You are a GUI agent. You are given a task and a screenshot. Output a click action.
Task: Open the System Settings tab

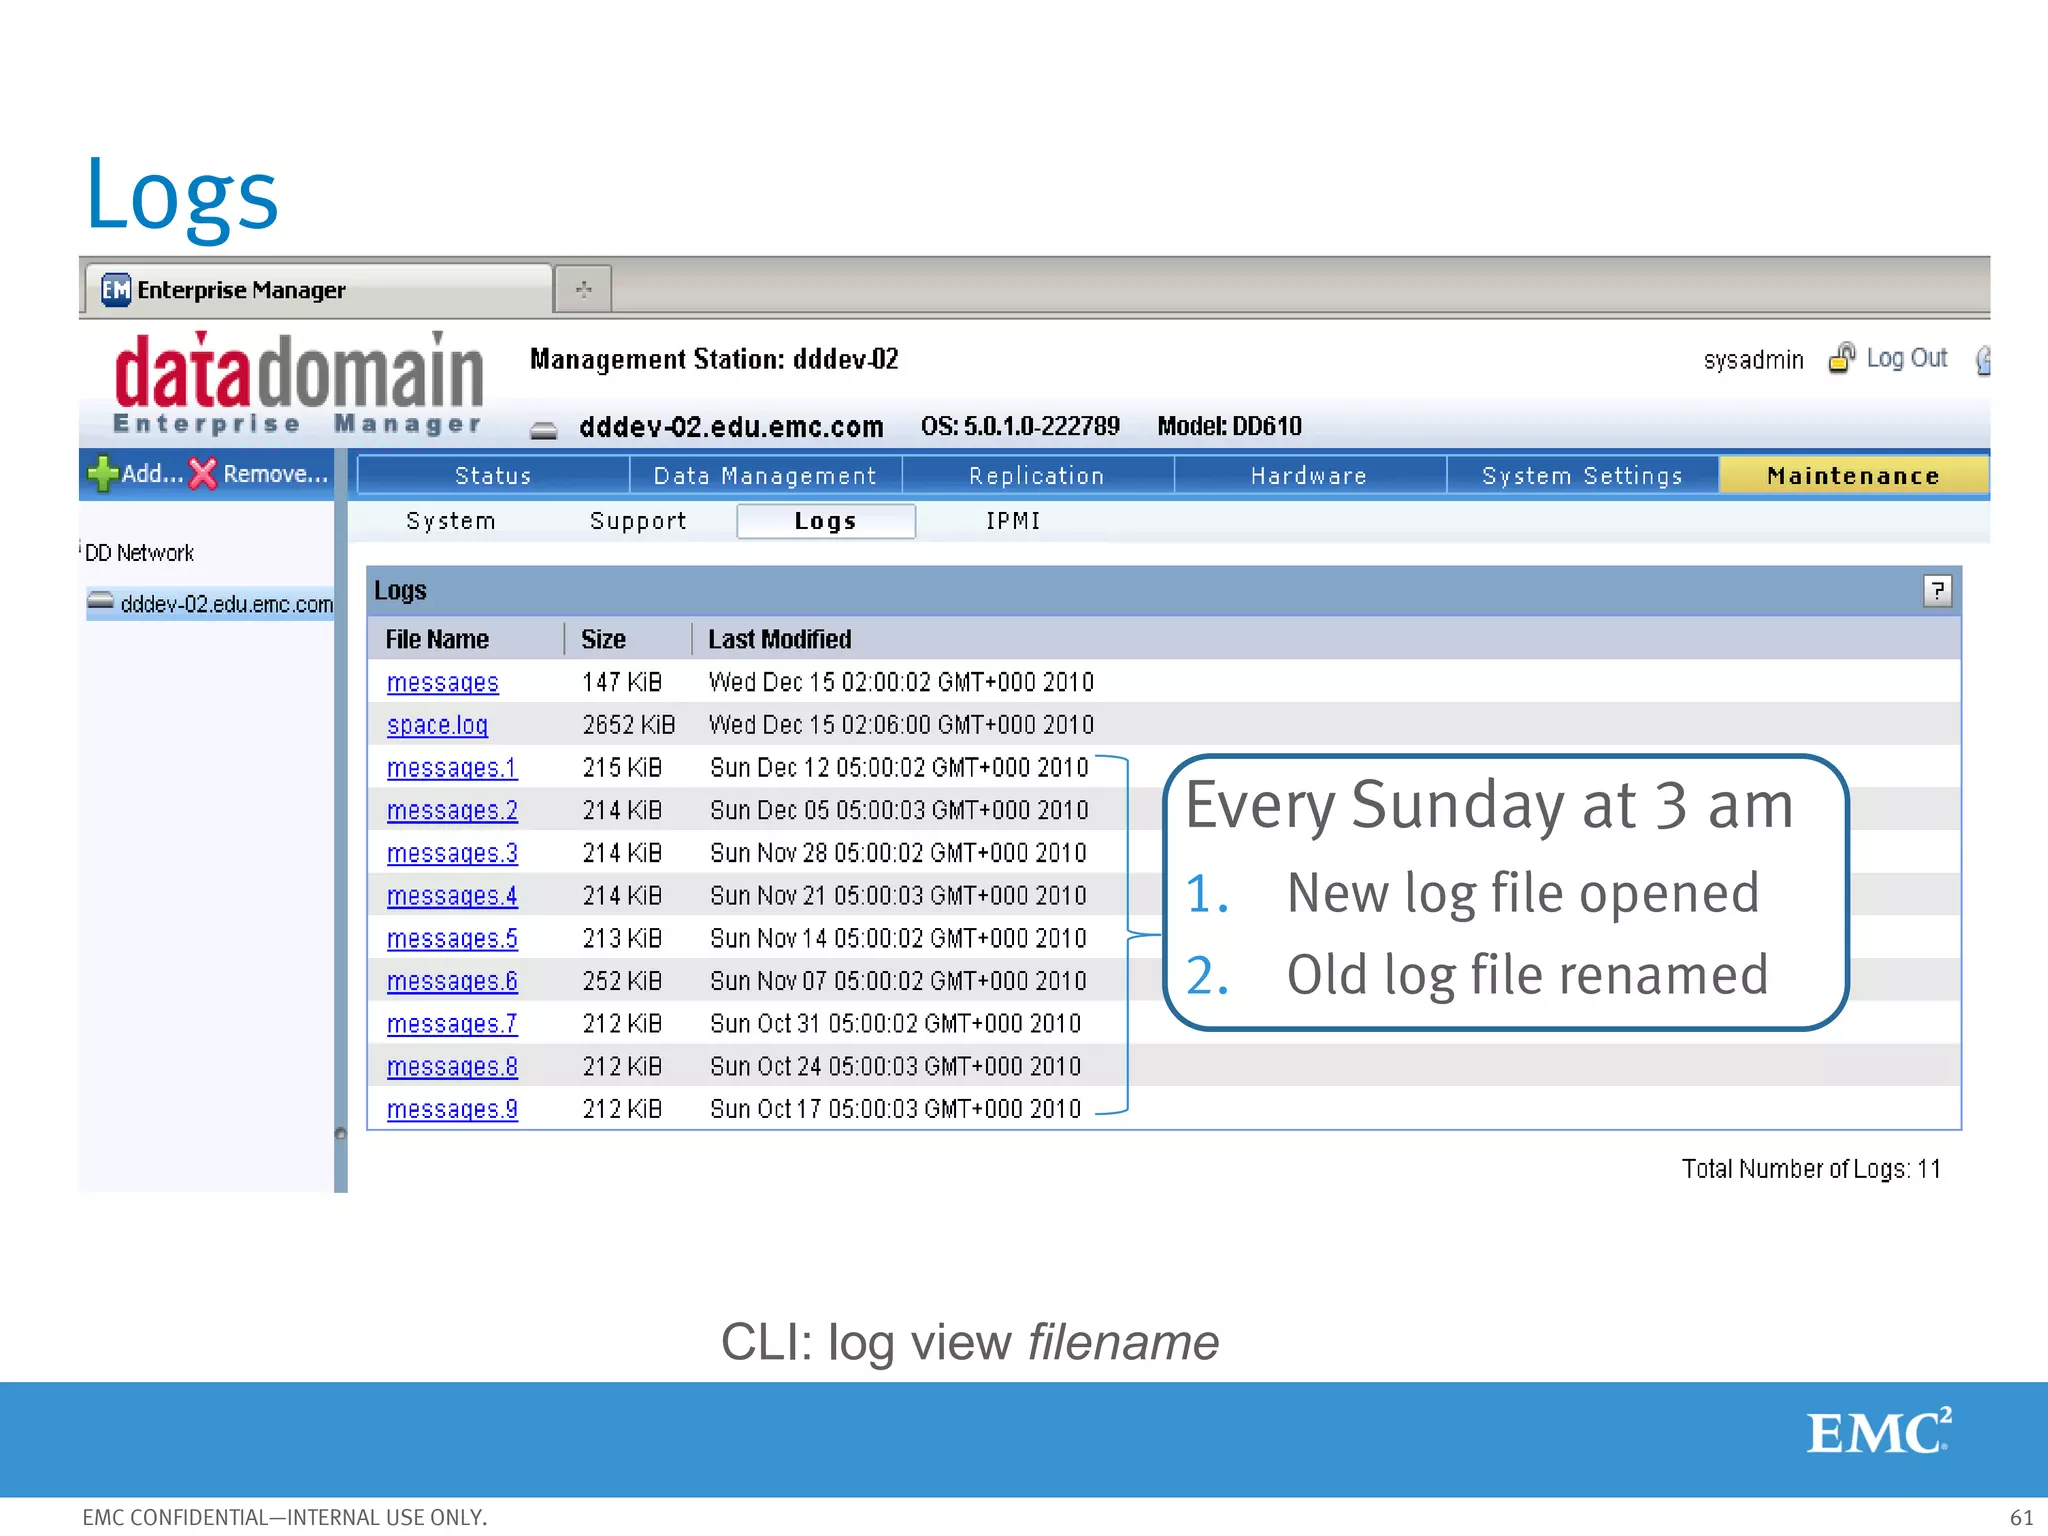[x=1582, y=476]
